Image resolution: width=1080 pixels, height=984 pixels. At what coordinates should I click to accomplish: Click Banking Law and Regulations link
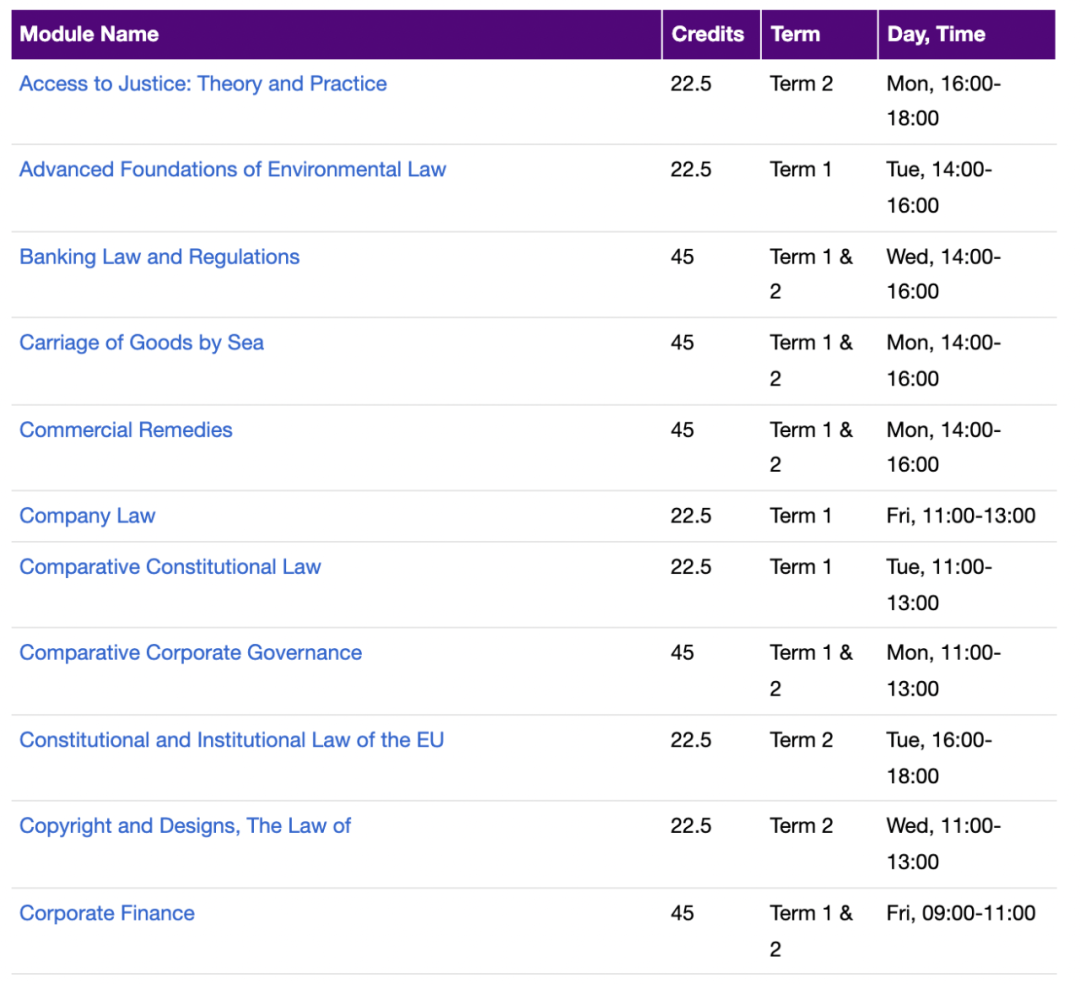159,257
